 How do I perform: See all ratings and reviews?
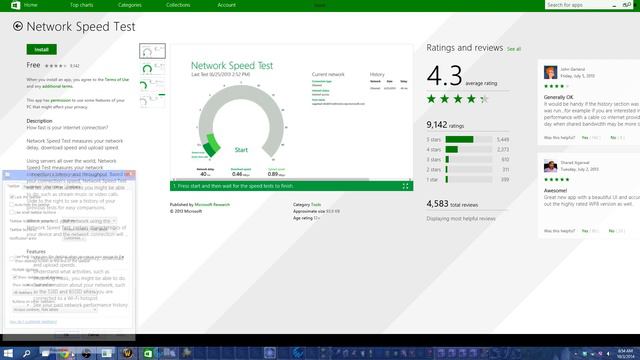coord(514,49)
